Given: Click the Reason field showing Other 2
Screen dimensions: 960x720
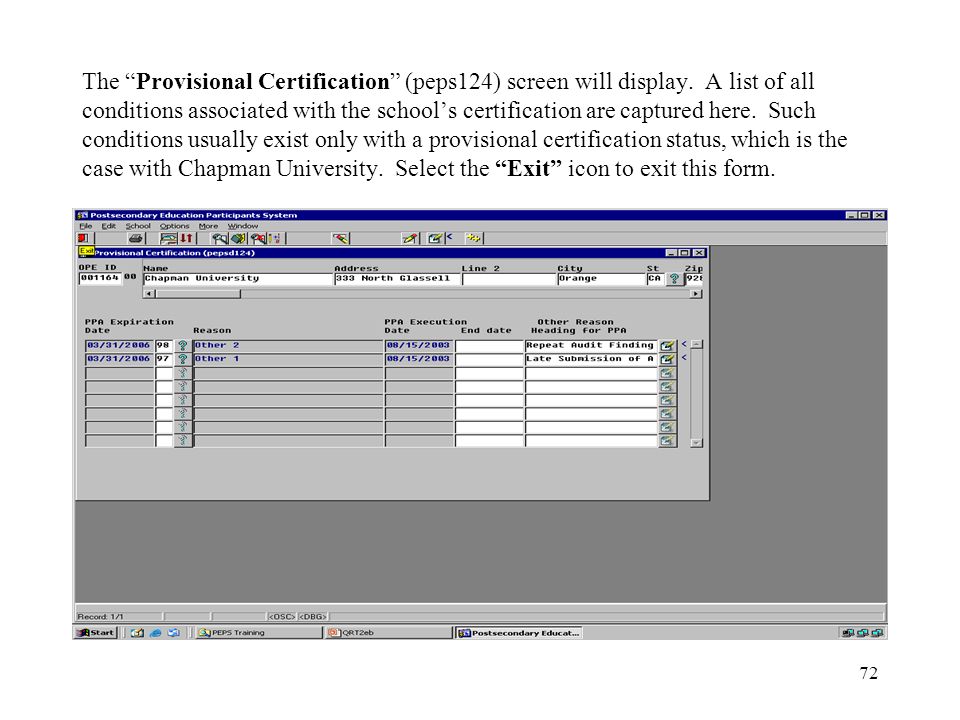Looking at the screenshot, I should [x=288, y=346].
